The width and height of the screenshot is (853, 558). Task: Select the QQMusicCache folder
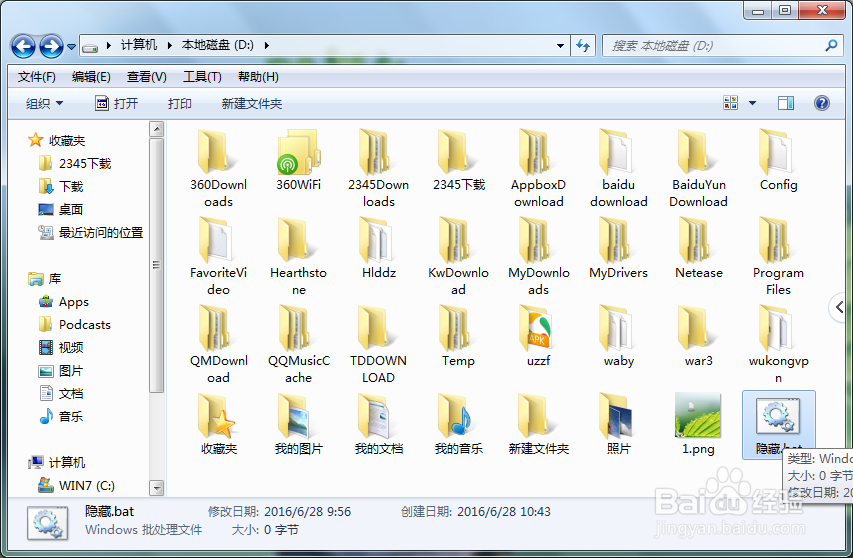[299, 345]
